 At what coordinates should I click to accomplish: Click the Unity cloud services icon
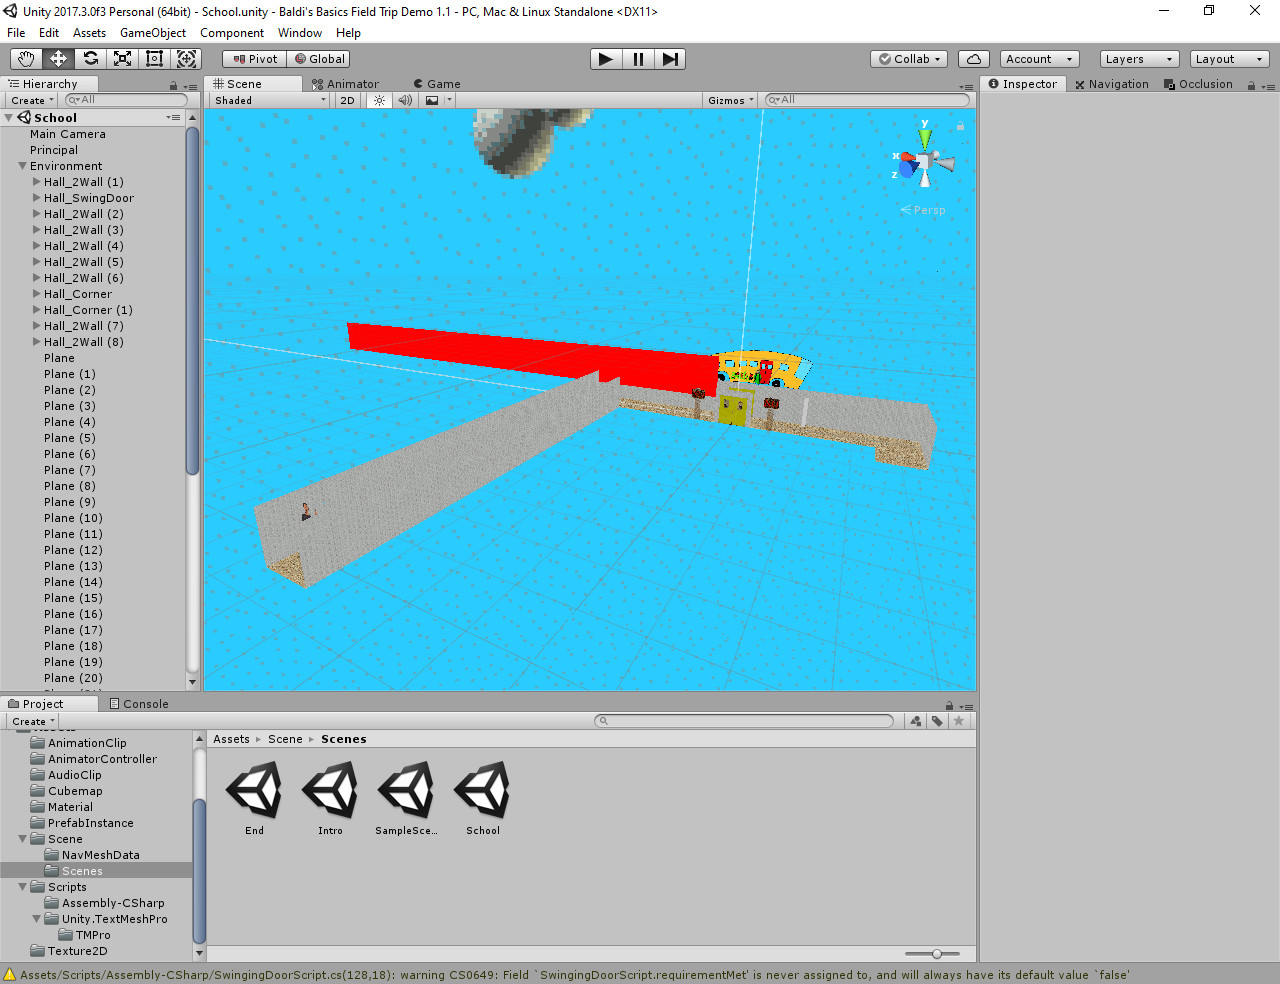tap(973, 58)
